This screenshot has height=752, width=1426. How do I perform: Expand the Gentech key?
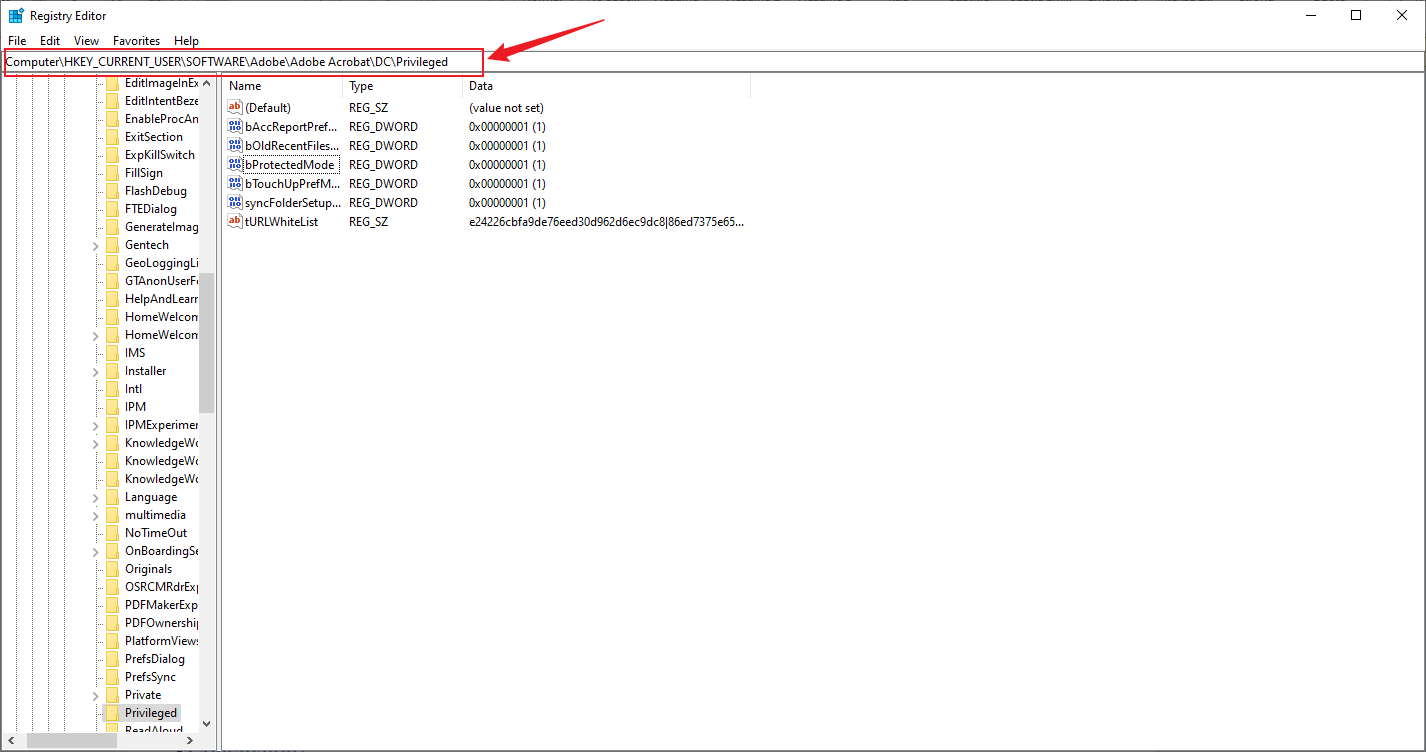tap(96, 244)
